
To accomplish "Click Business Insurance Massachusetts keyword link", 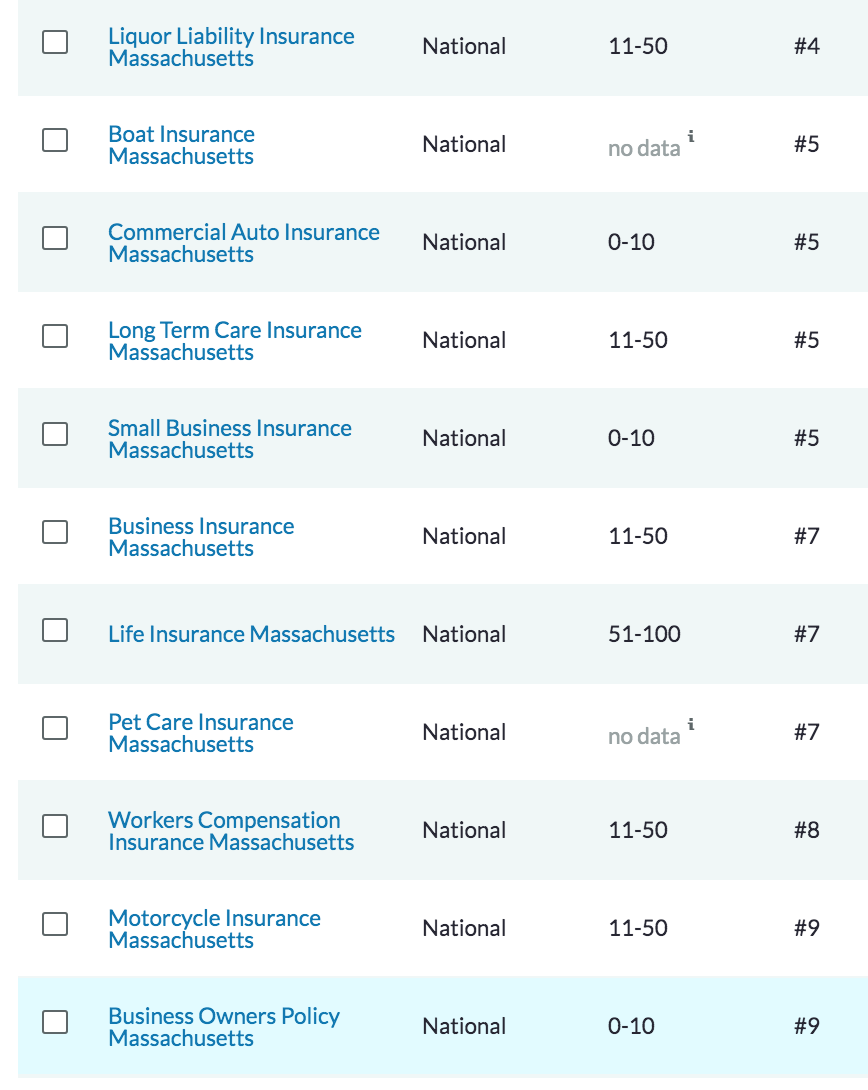I will (x=201, y=537).
